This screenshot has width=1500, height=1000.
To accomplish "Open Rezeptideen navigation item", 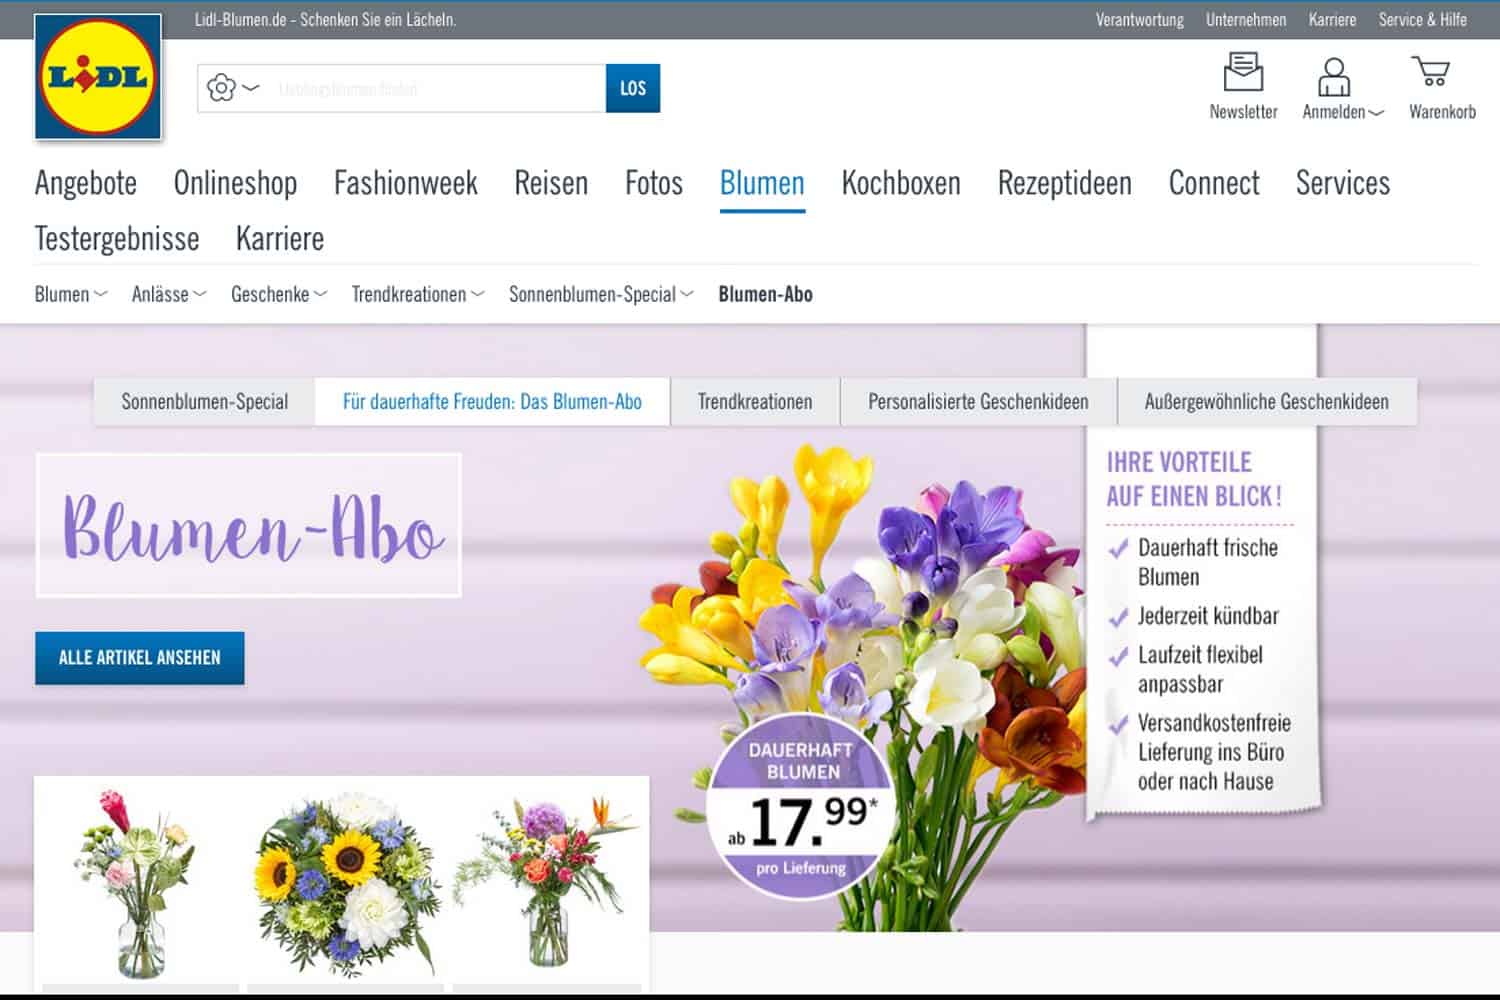I will (x=1064, y=183).
